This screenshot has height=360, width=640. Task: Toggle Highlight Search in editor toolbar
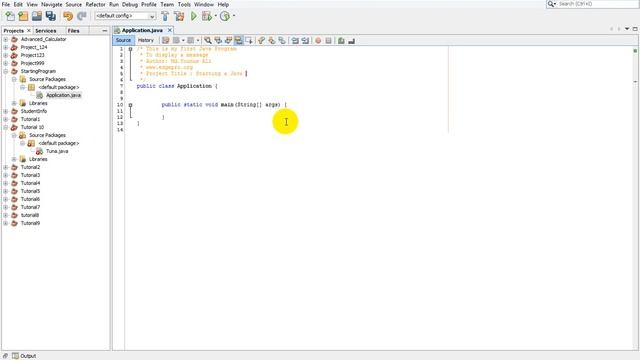click(238, 40)
